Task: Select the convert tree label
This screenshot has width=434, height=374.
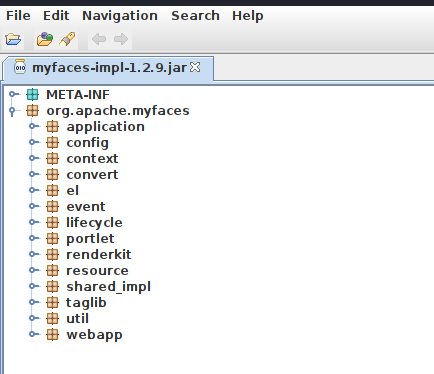Action: pyautogui.click(x=92, y=175)
